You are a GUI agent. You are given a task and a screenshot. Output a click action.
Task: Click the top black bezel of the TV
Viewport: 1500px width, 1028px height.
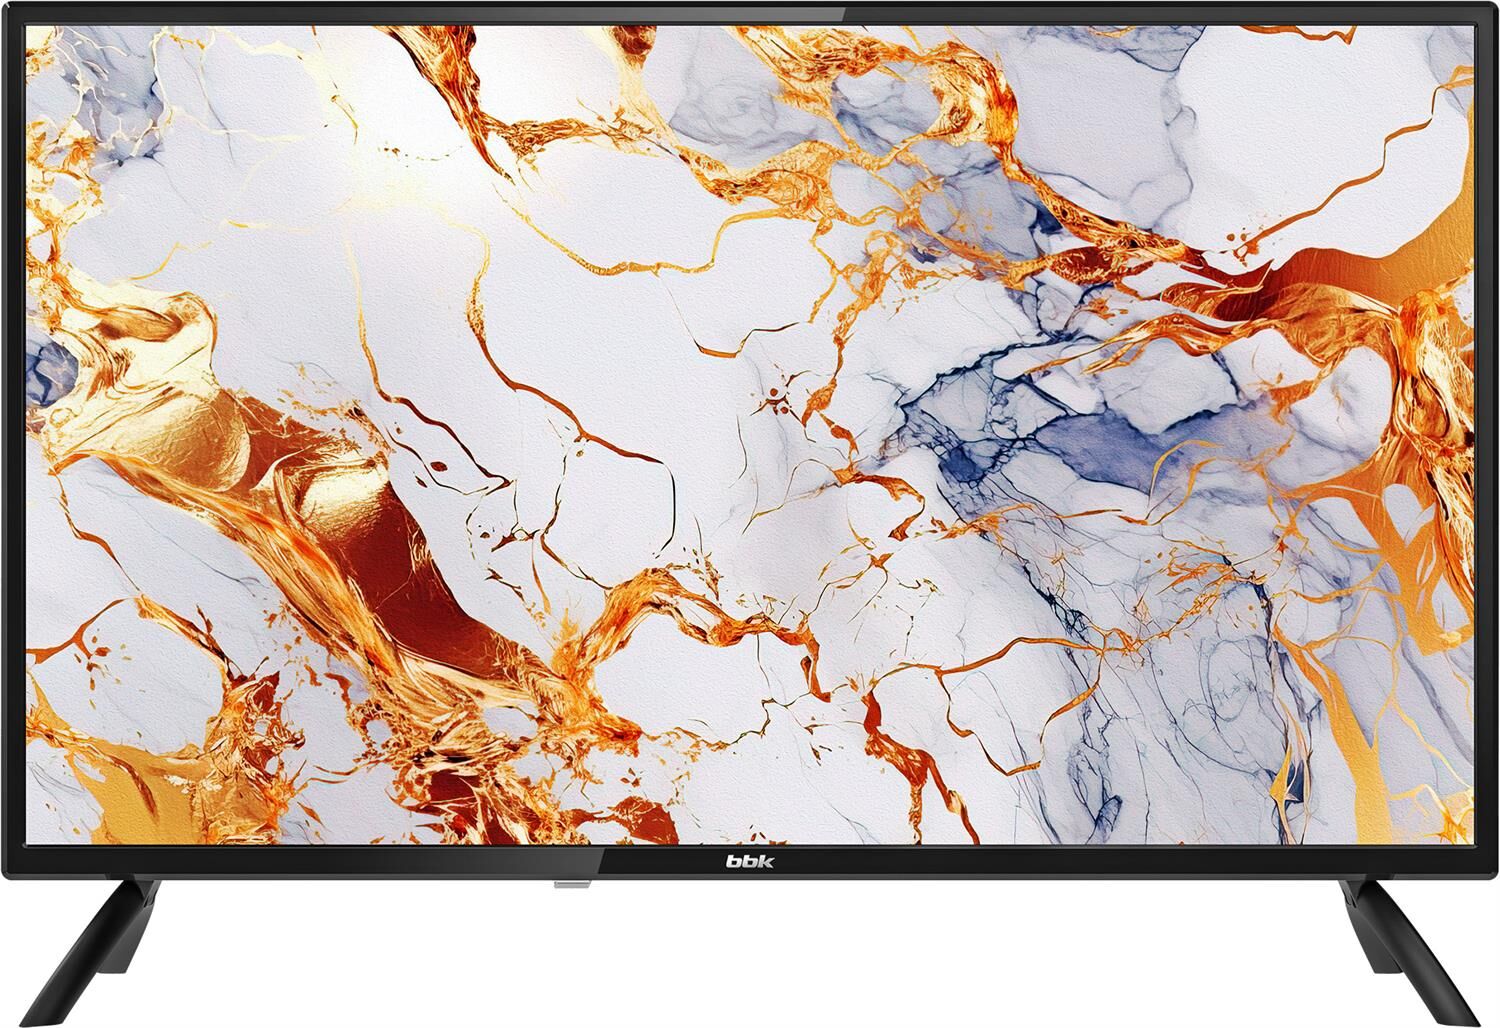coord(750,10)
